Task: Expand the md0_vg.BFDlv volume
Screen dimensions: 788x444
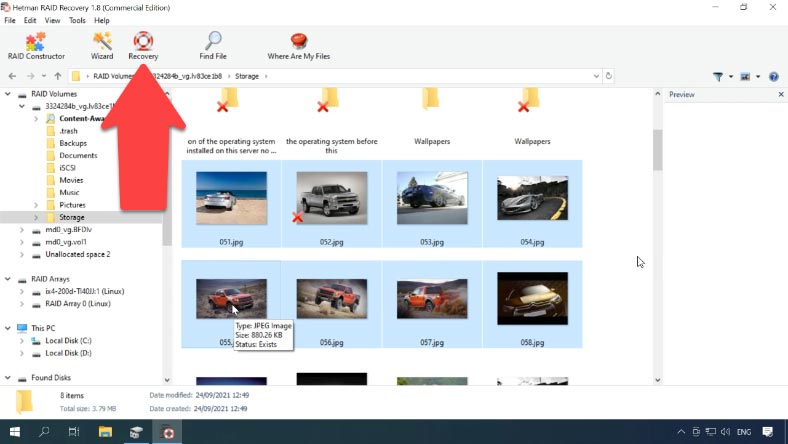Action: pyautogui.click(x=22, y=230)
